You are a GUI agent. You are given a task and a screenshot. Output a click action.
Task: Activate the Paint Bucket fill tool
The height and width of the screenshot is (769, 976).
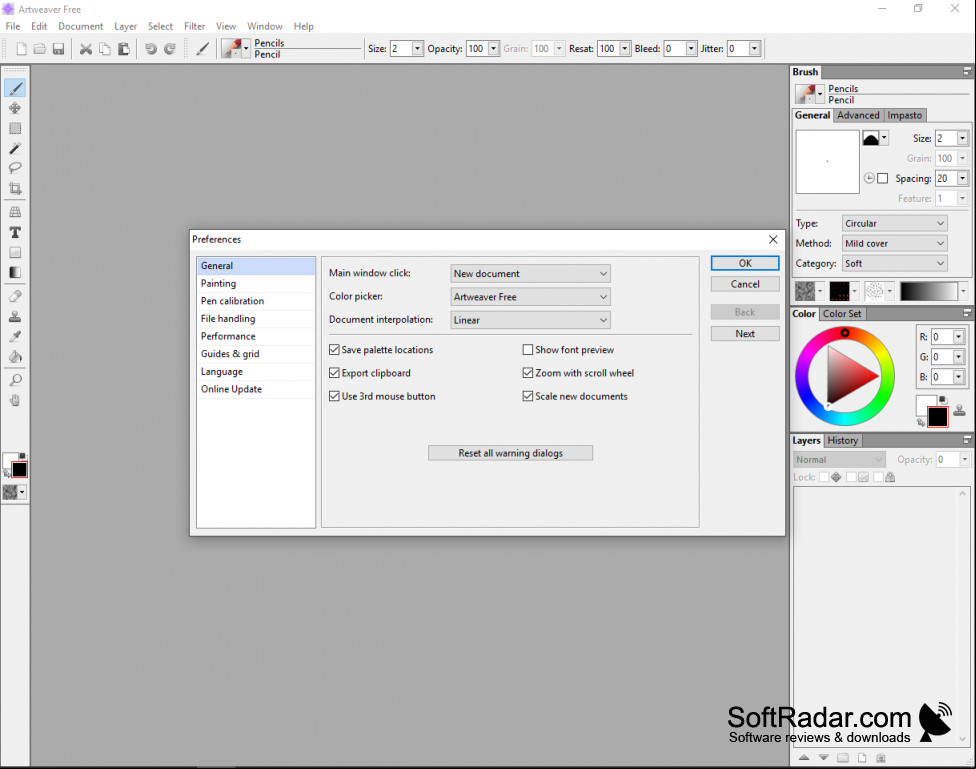(x=15, y=356)
